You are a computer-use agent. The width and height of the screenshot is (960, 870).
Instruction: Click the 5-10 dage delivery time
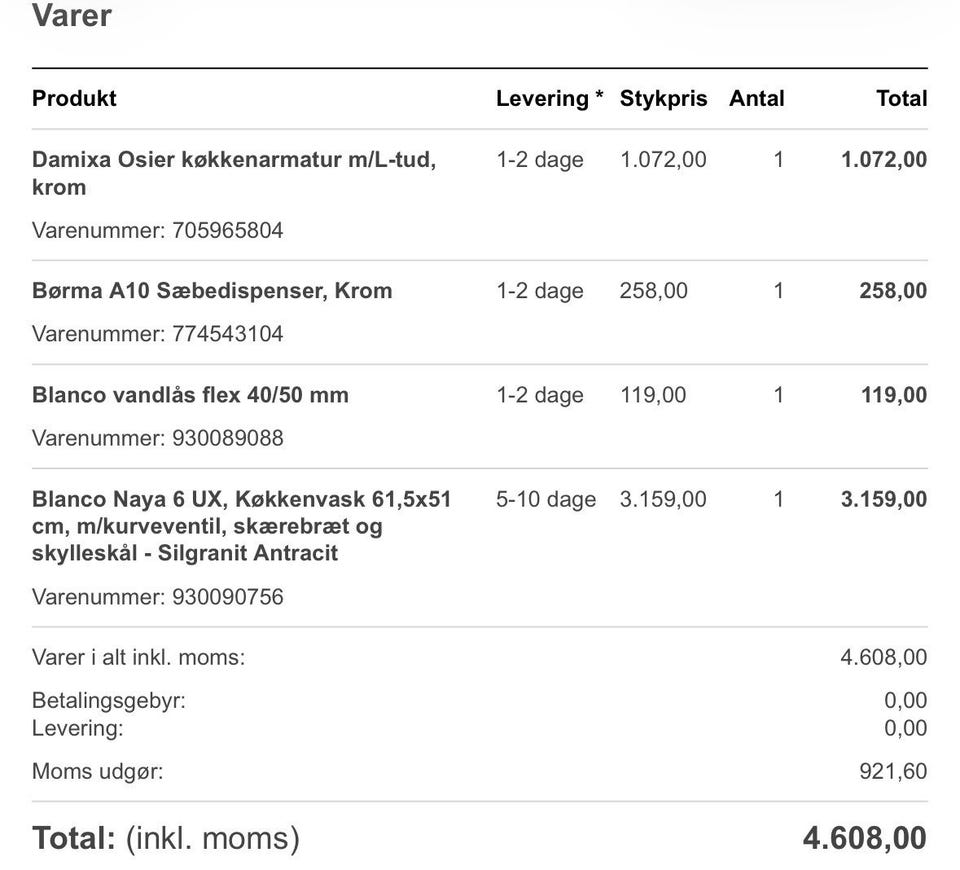tap(546, 499)
